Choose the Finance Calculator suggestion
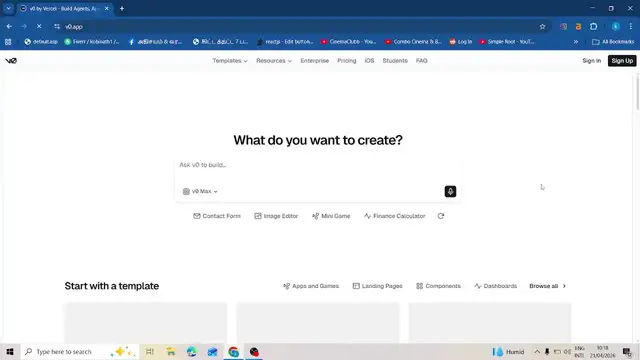Screen dimensions: 640x360 click(x=394, y=216)
